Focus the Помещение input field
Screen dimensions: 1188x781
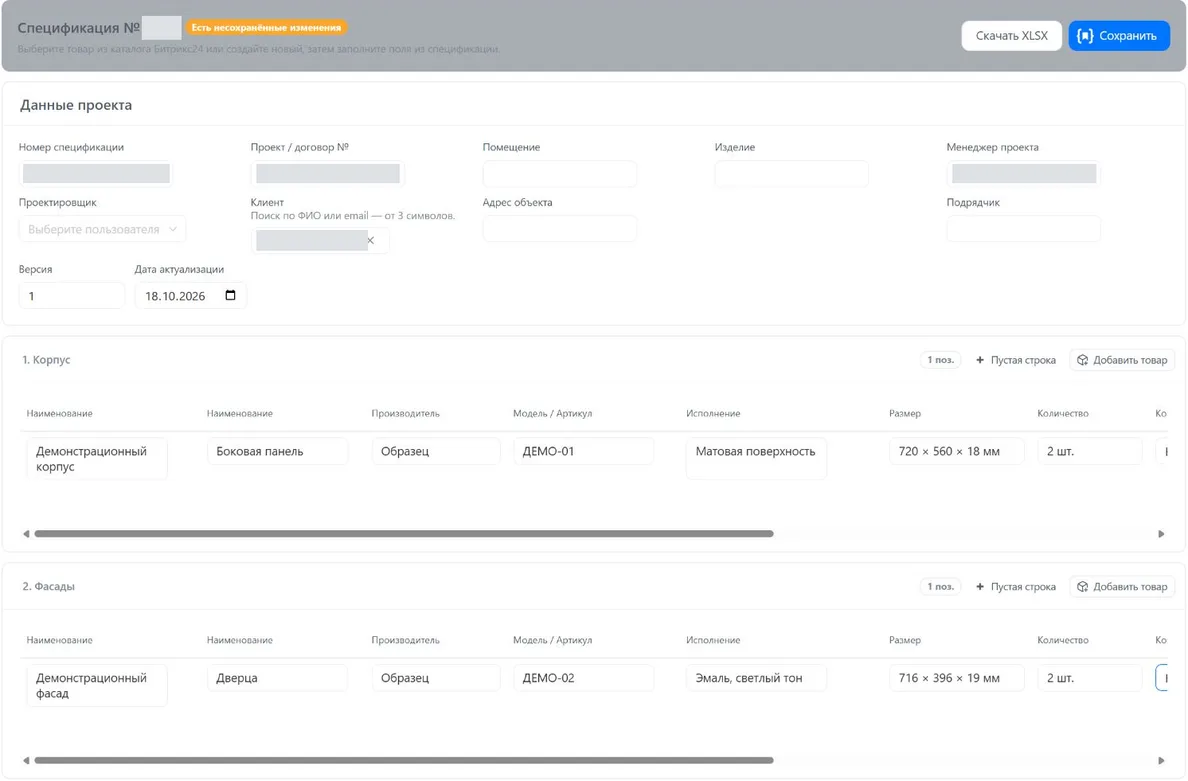click(x=560, y=173)
